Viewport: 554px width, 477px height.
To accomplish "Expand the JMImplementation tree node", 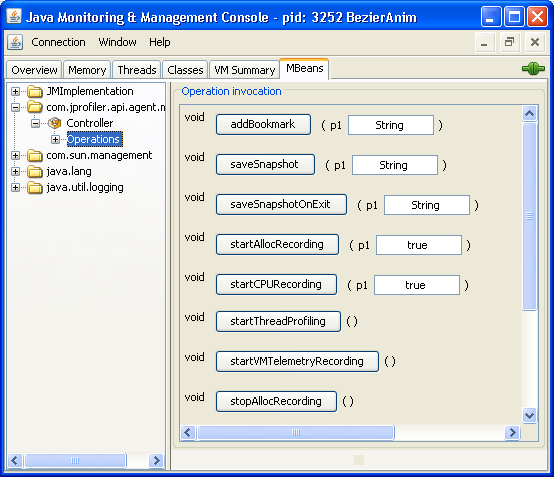I will click(x=15, y=91).
